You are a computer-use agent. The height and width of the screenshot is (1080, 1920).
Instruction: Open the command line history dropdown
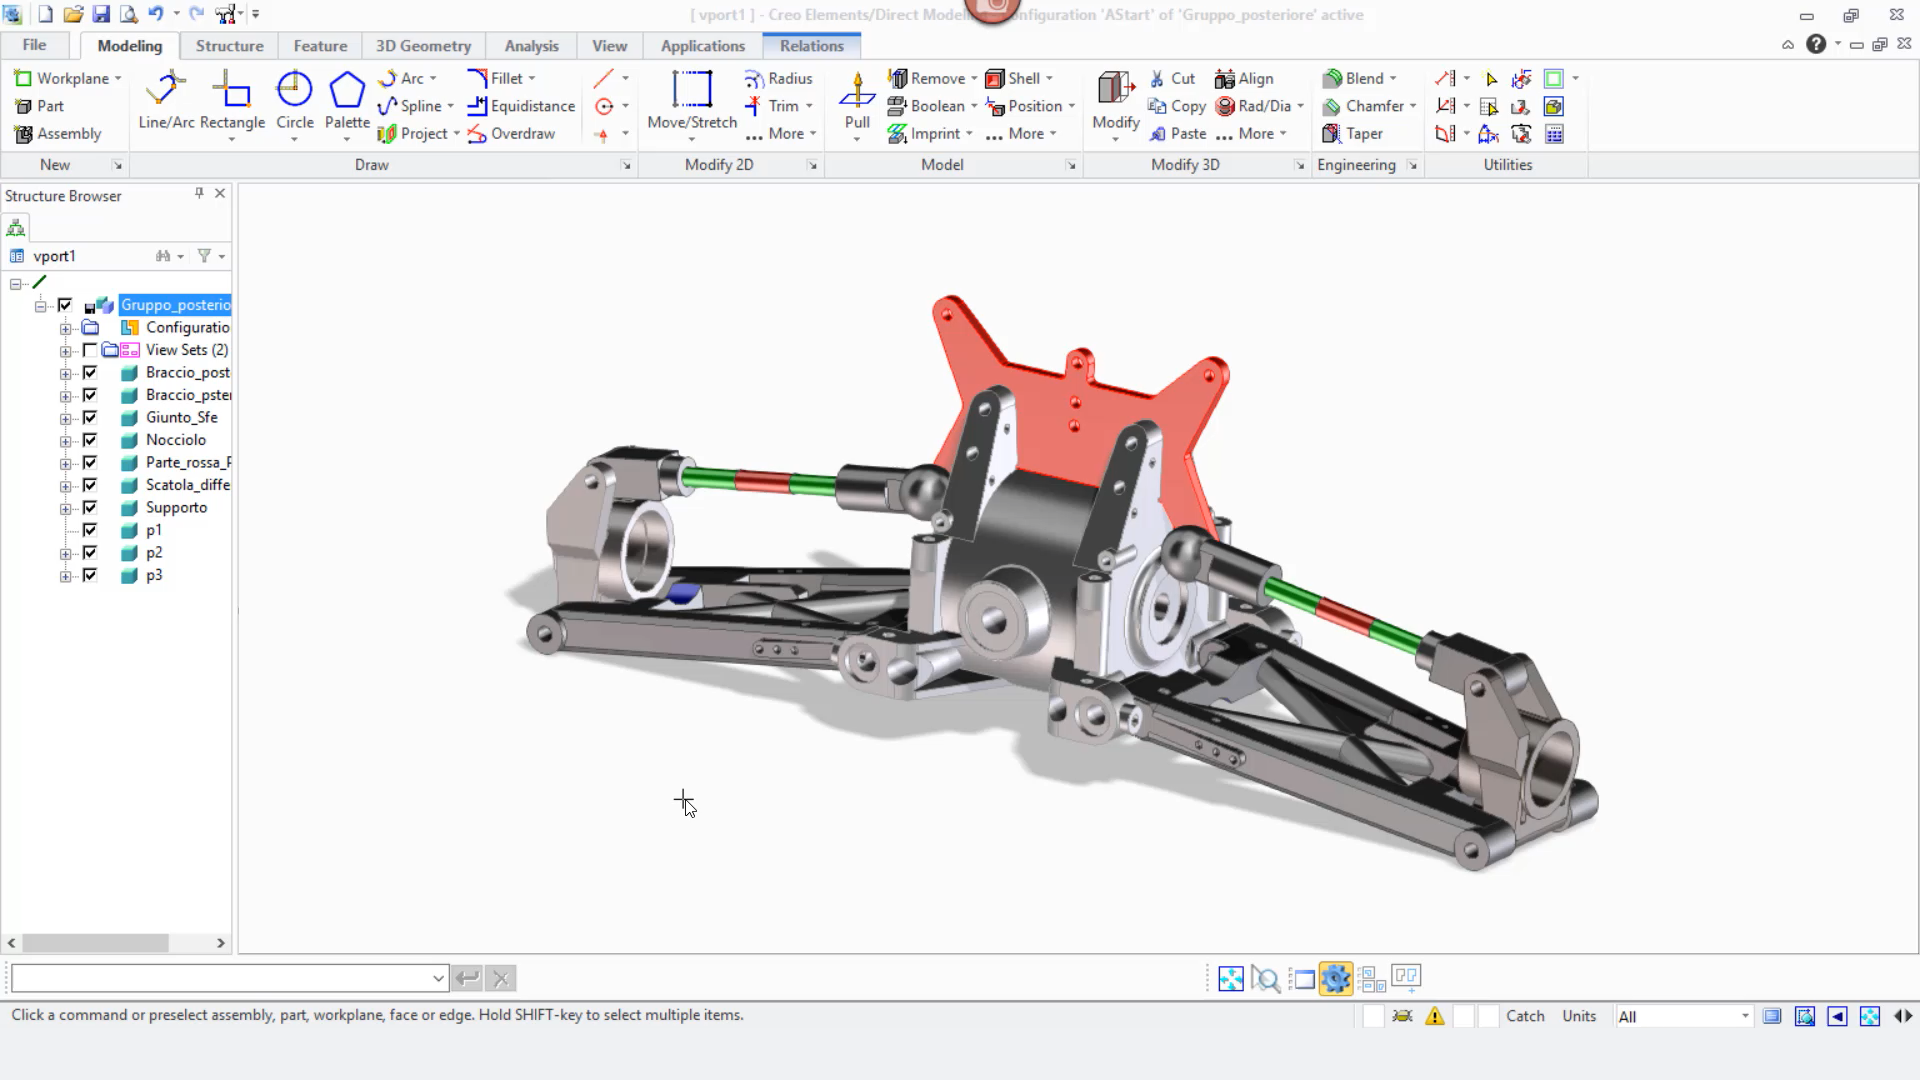438,978
